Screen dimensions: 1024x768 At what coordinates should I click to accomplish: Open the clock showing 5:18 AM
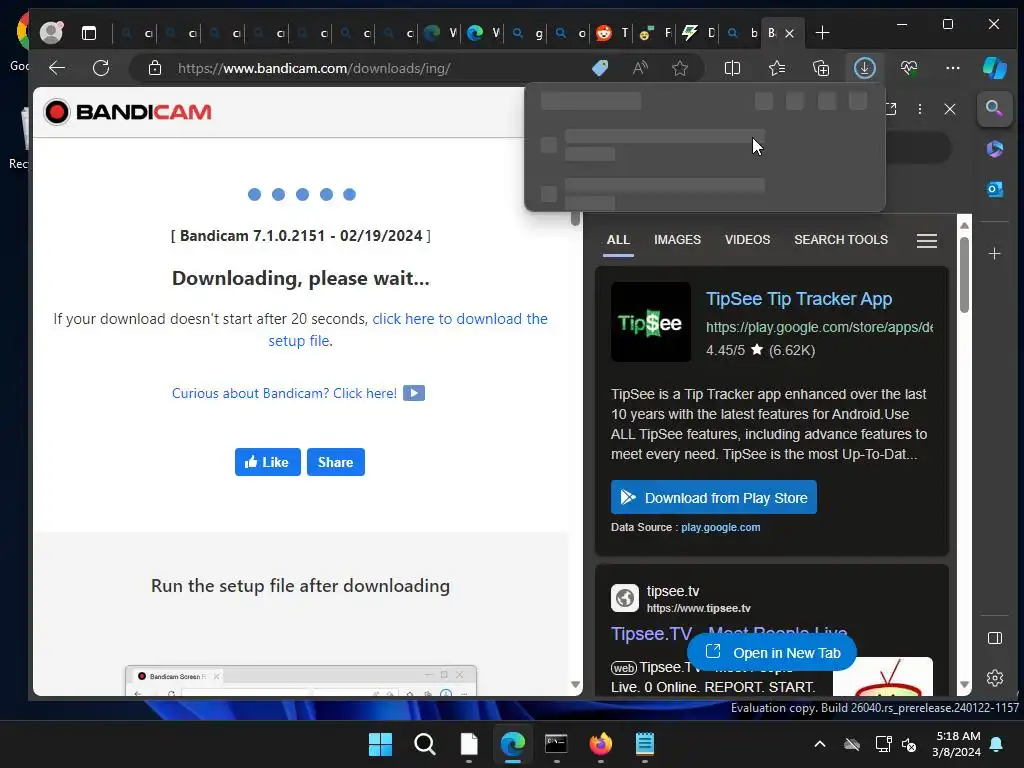(x=957, y=744)
